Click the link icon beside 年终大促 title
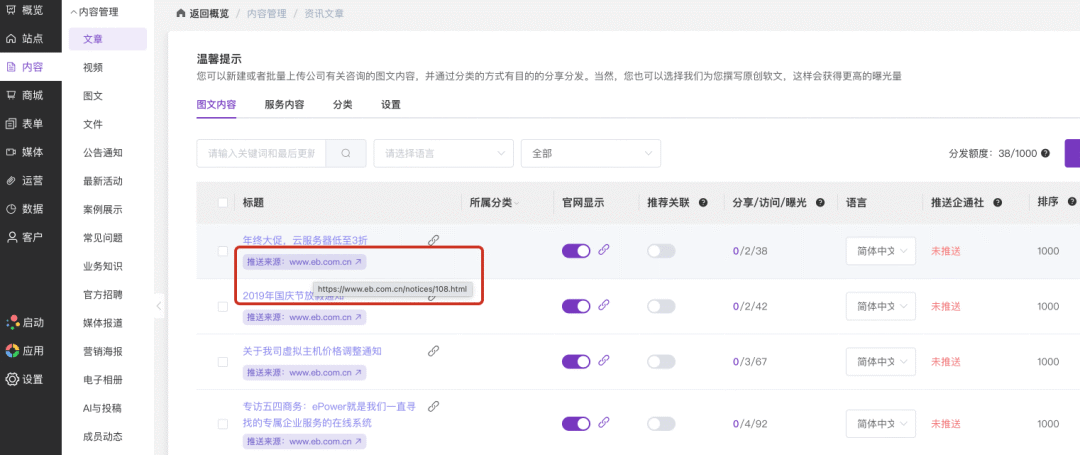 coord(433,240)
